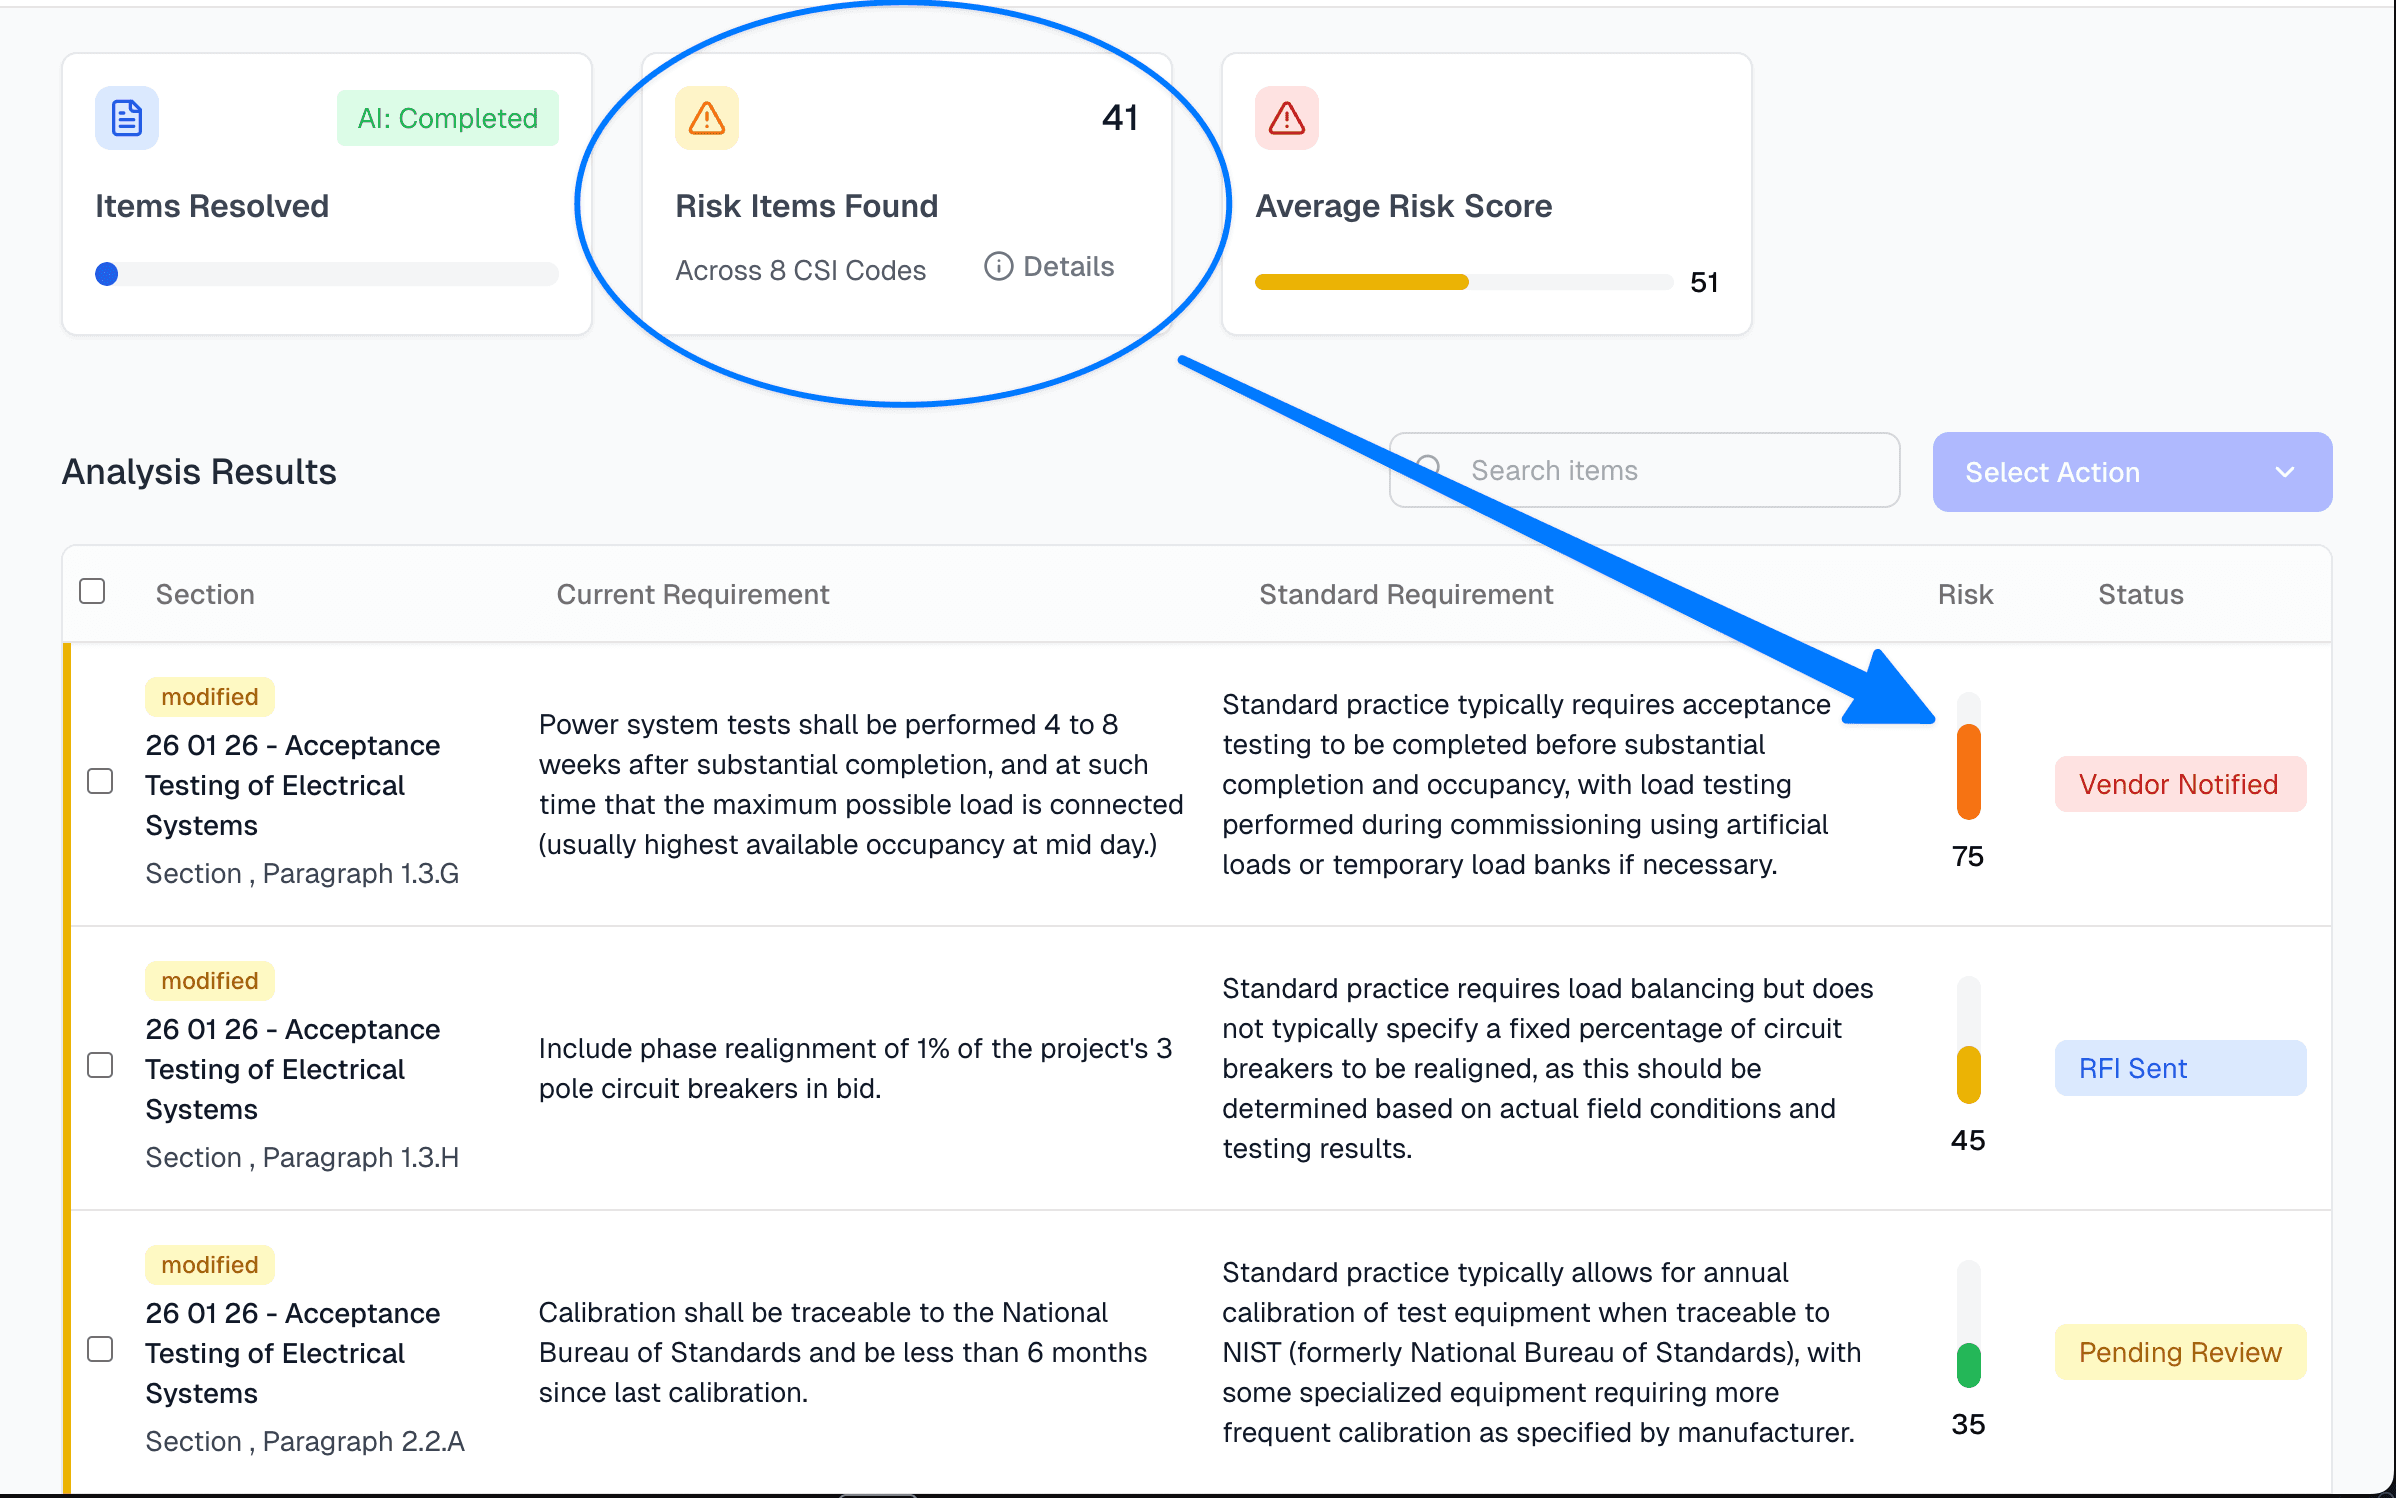Click the Items Resolved progress slider handle
Viewport: 2396px width, 1498px height.
tap(107, 274)
